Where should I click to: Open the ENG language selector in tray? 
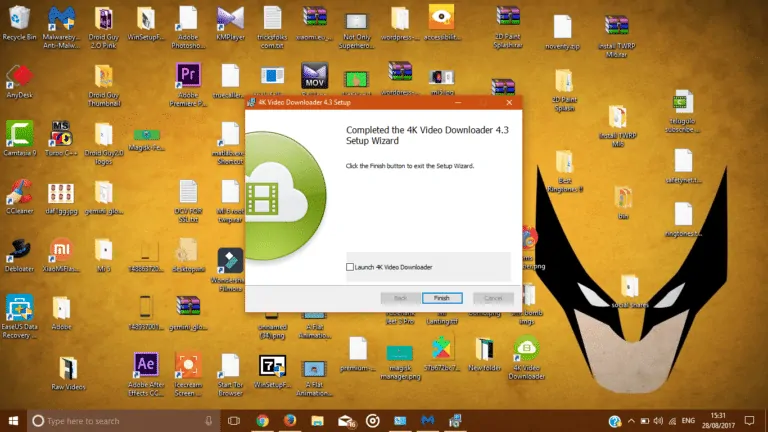pos(688,421)
